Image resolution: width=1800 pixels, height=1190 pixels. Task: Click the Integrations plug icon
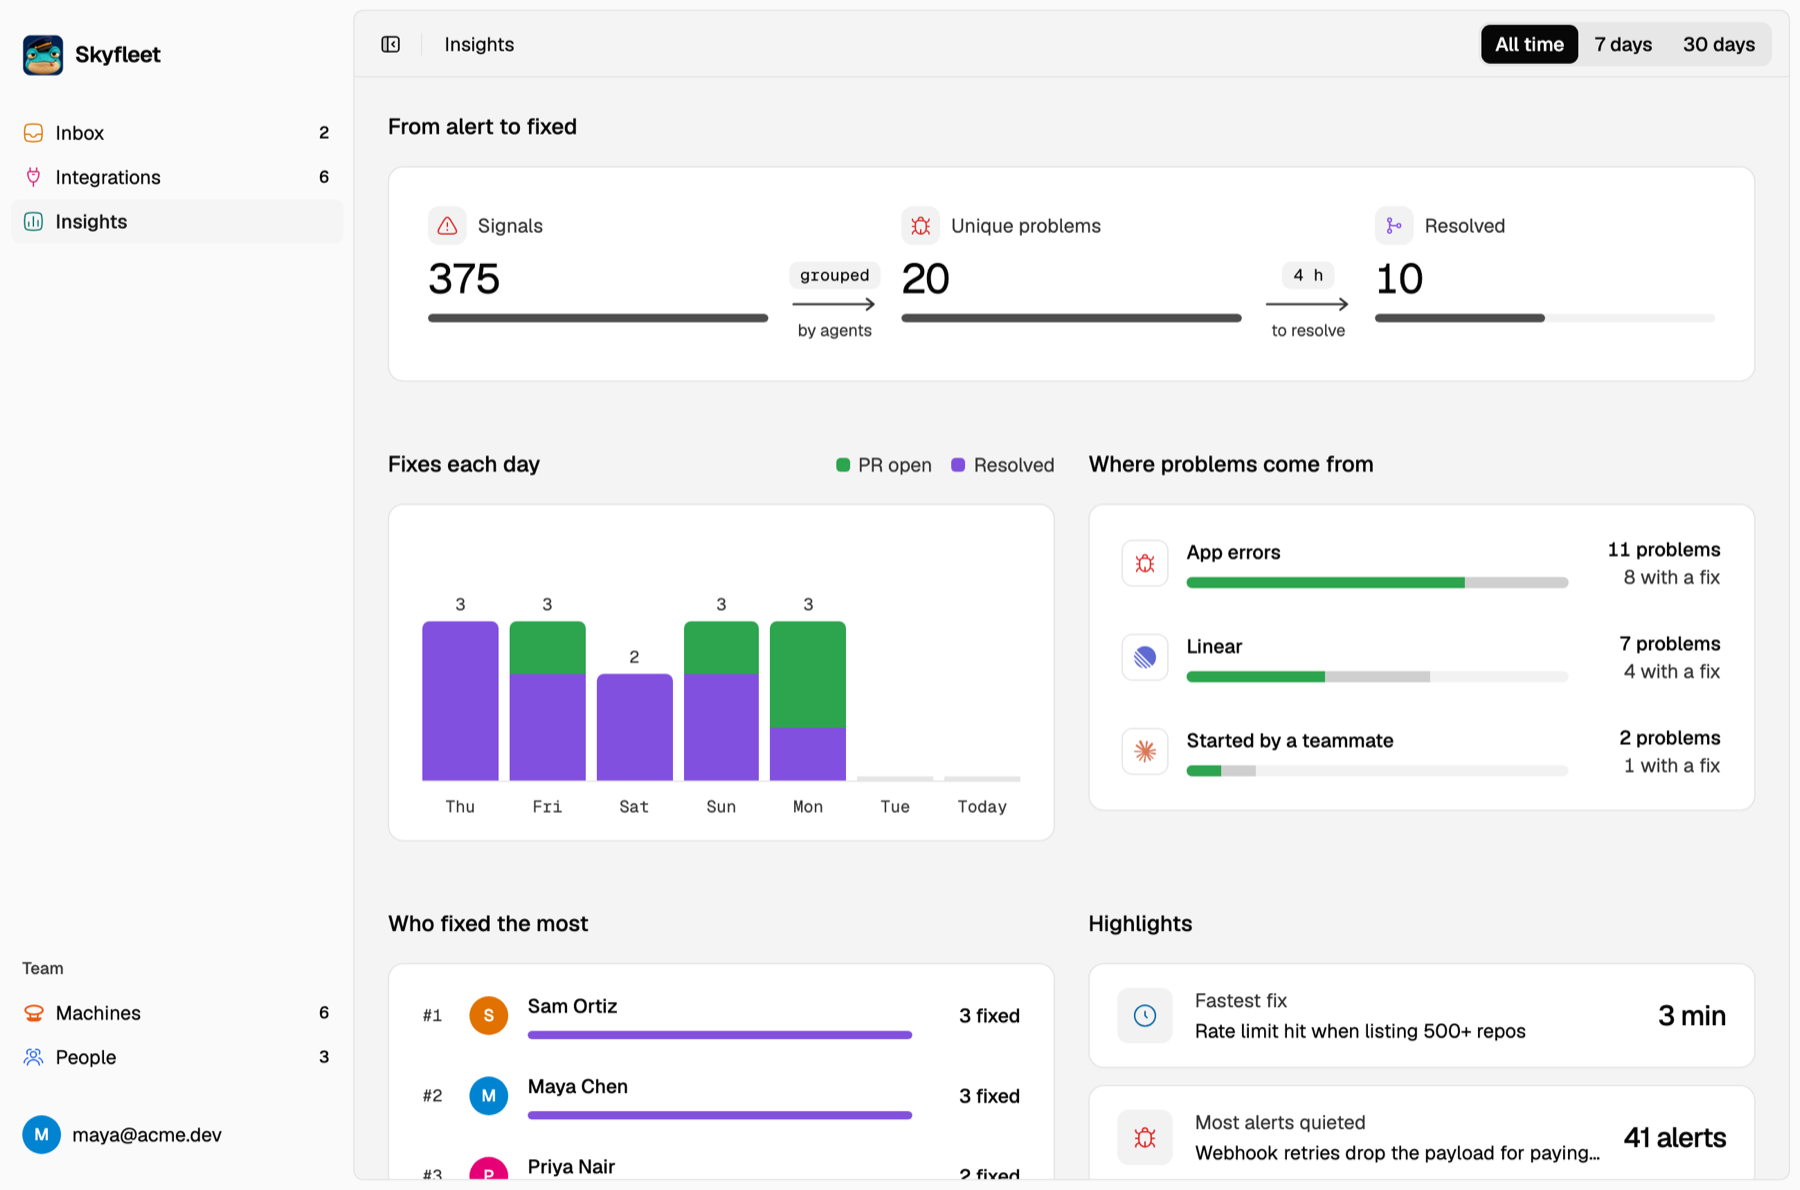pyautogui.click(x=33, y=177)
